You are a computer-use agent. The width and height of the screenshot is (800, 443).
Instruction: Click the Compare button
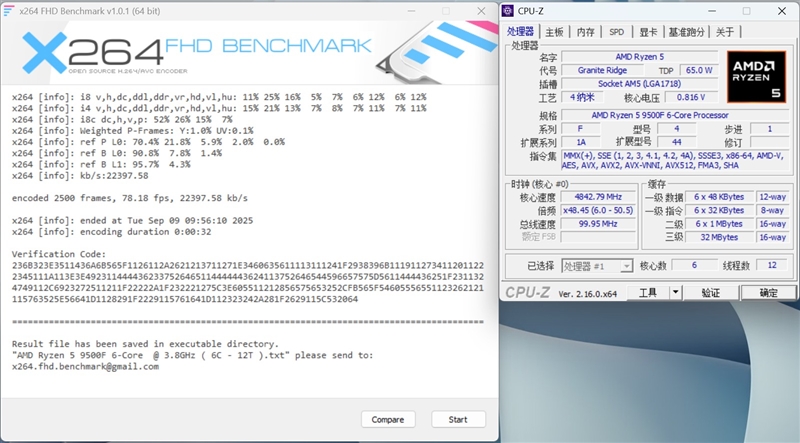(x=388, y=419)
